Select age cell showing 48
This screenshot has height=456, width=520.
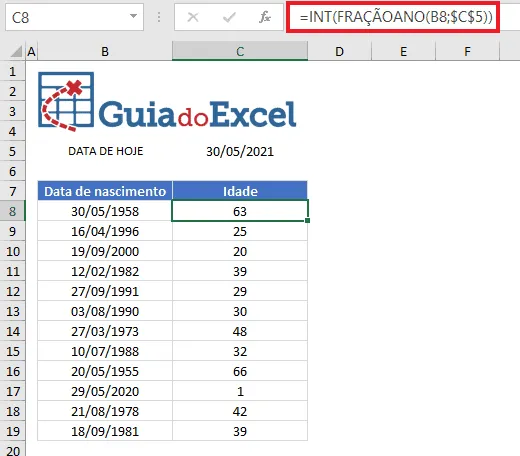coord(240,331)
